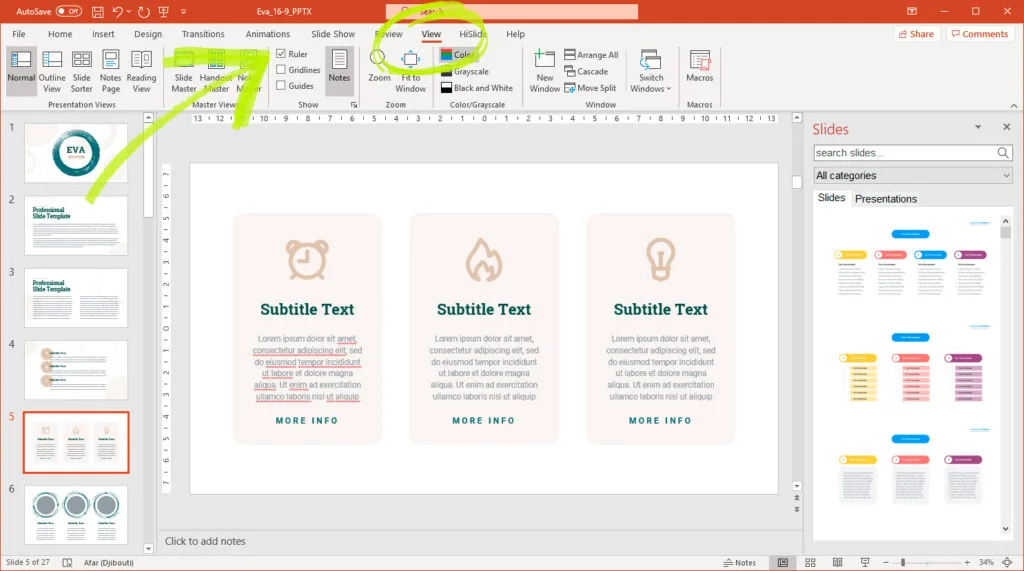Close the Slides pane

(x=1006, y=127)
